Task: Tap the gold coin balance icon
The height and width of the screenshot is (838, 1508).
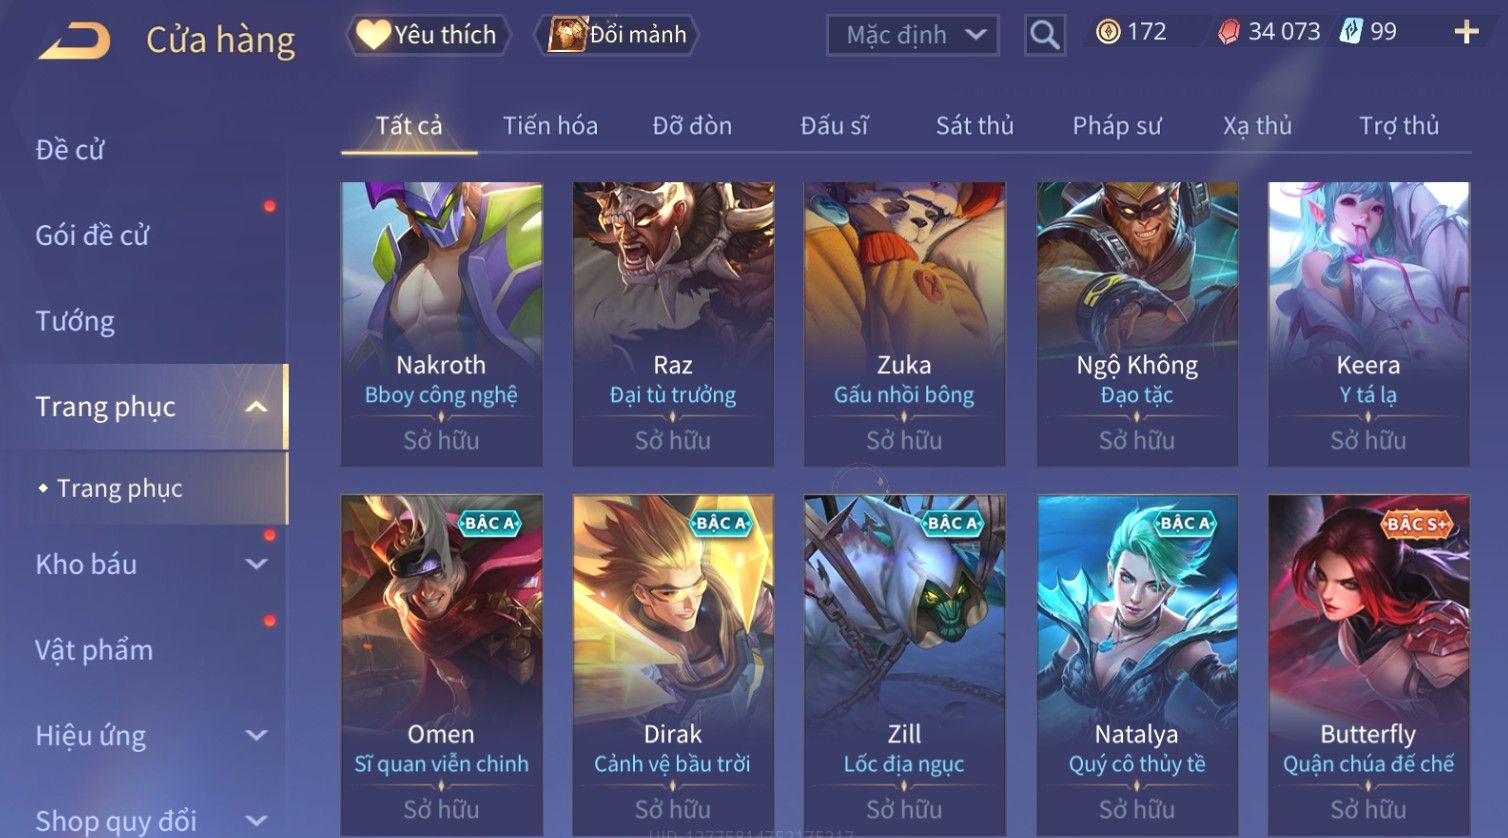Action: 1108,32
